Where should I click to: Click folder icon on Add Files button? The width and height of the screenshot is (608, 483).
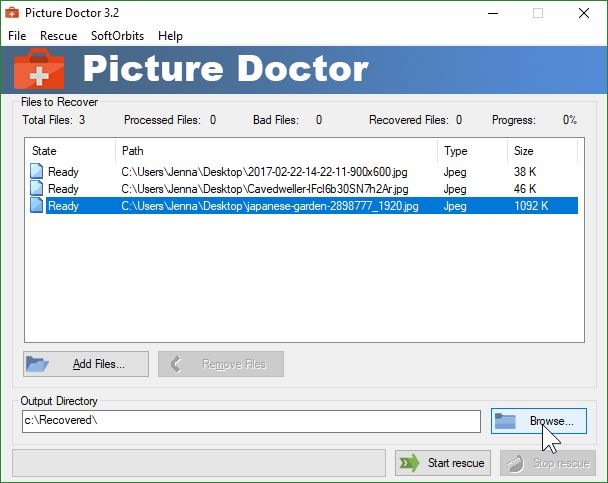38,364
